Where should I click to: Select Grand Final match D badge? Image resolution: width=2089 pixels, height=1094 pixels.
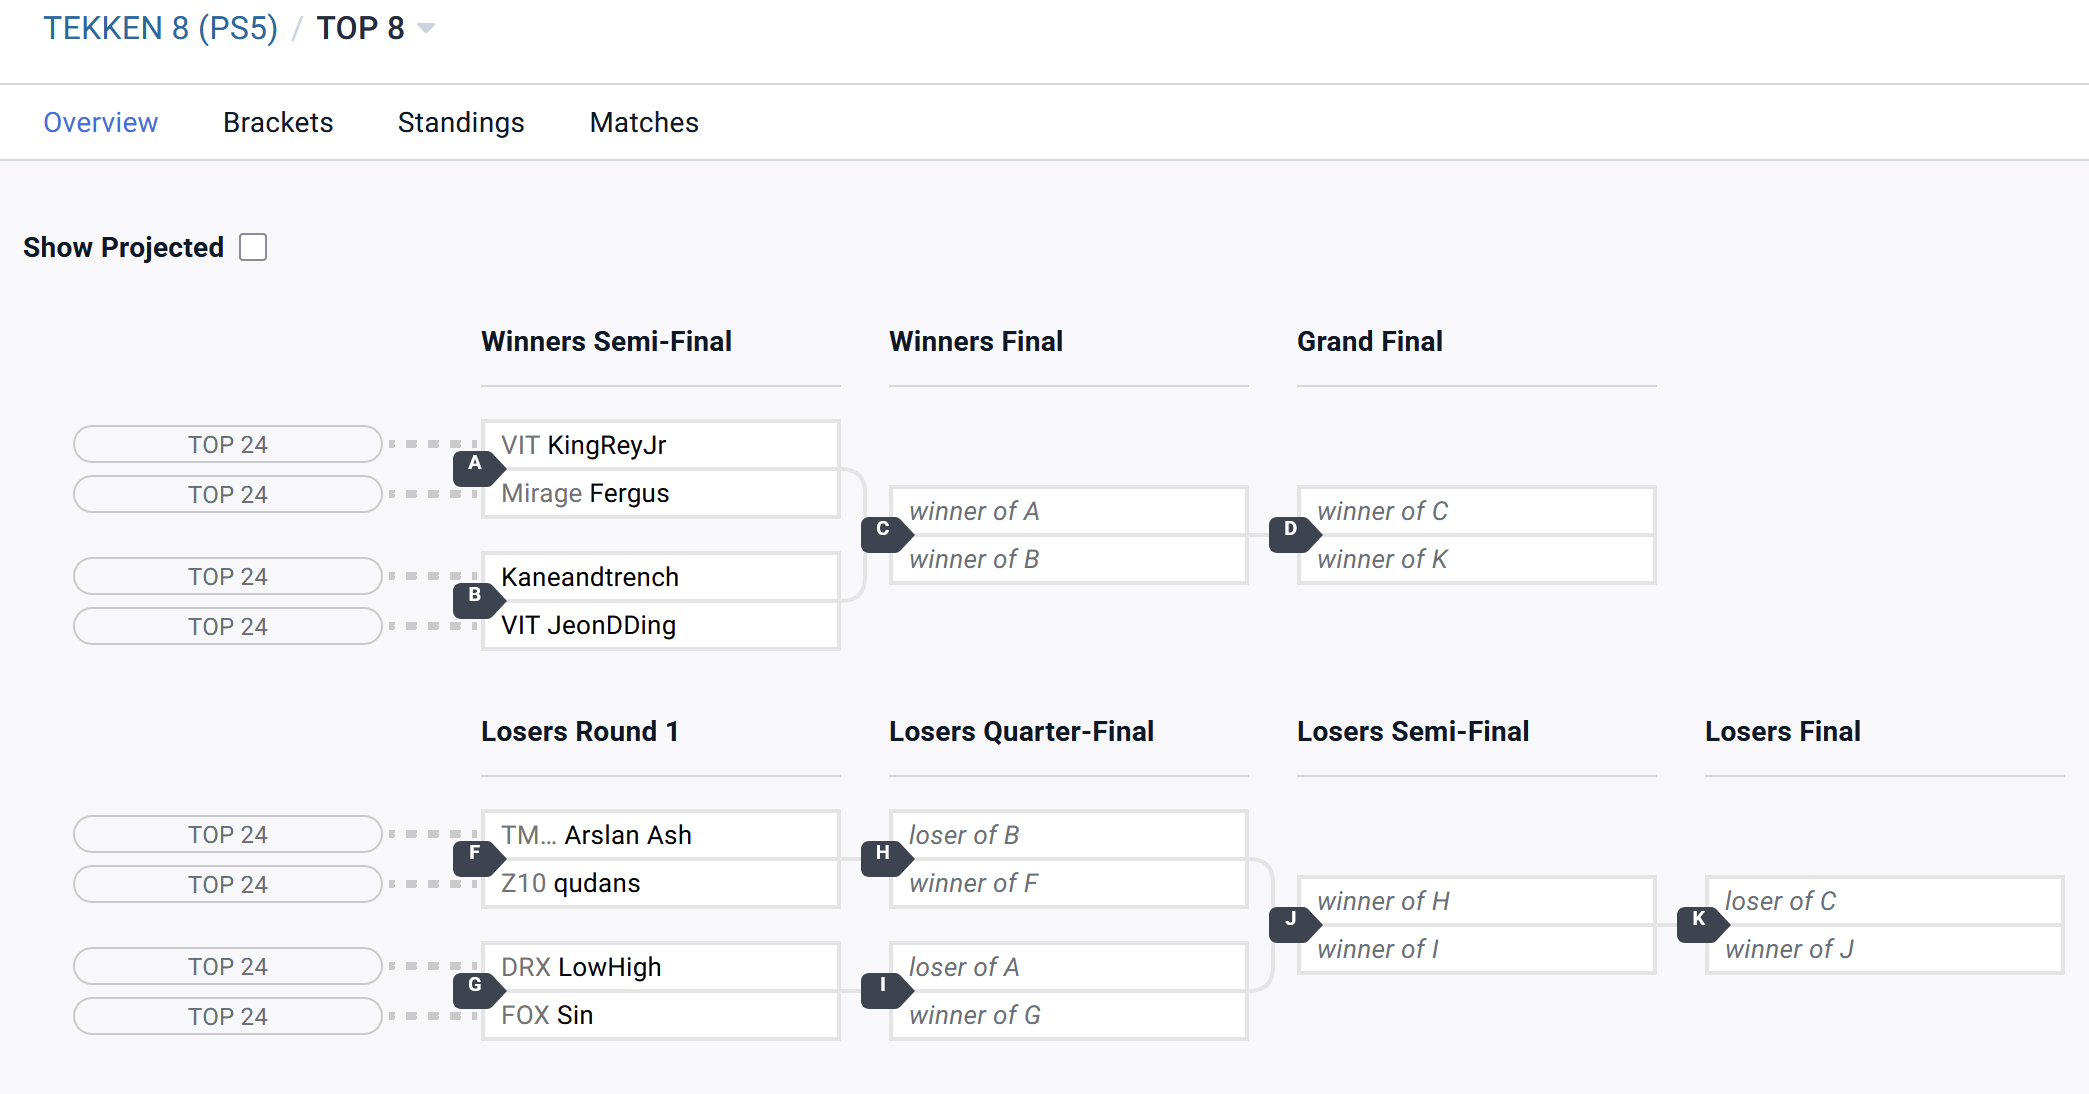1292,531
